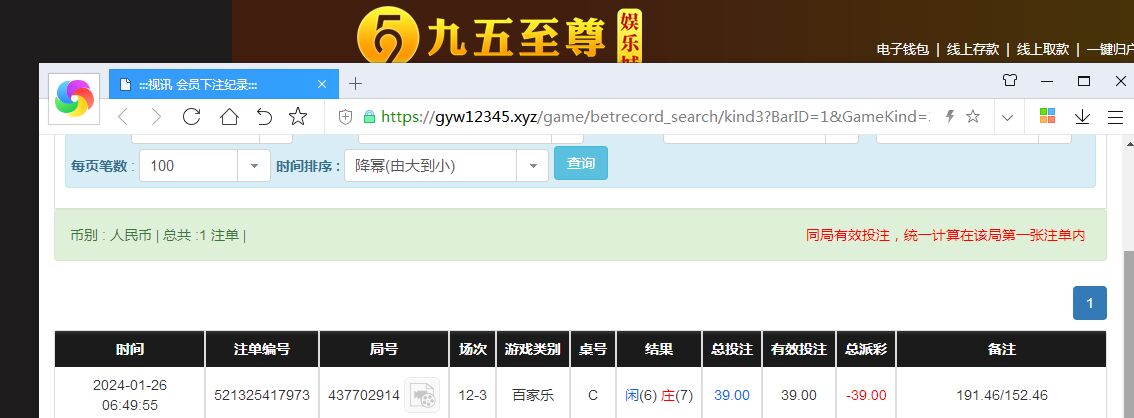
Task: Click the 2024-01-26 06:49:55 time cell
Action: 130,396
